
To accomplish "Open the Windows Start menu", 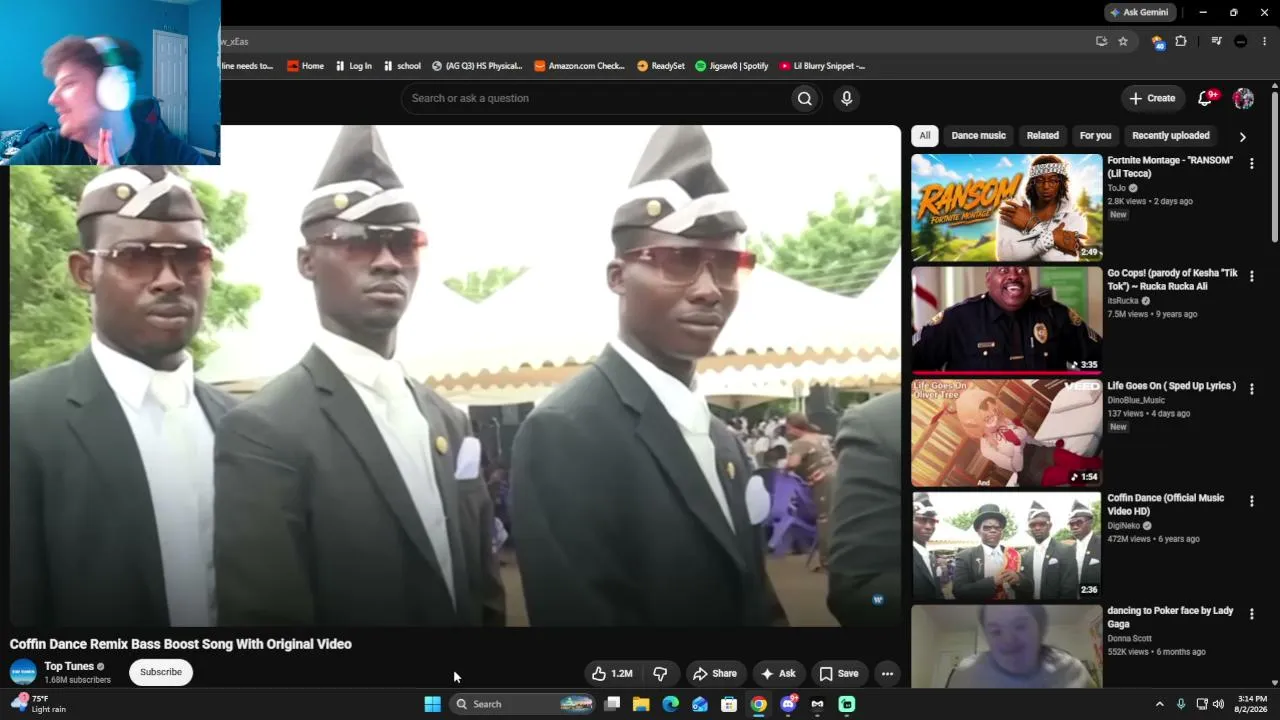I will point(432,704).
